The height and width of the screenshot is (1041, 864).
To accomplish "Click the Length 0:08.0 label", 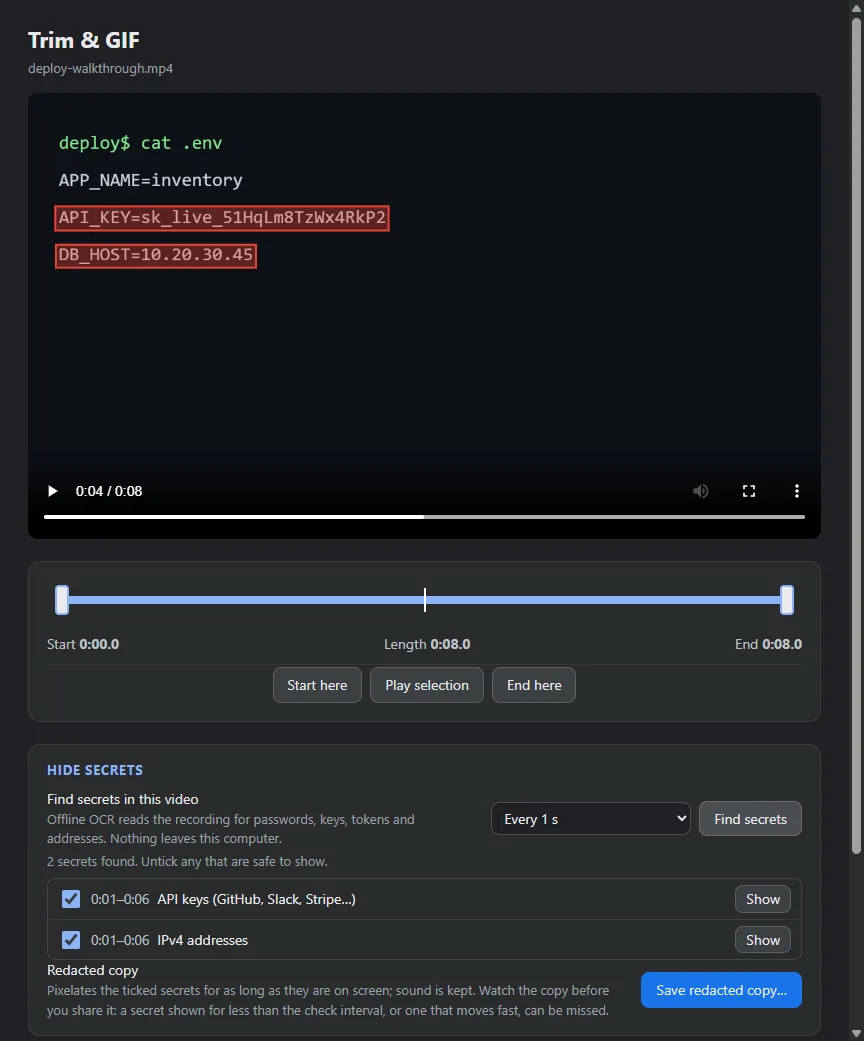I will (427, 644).
